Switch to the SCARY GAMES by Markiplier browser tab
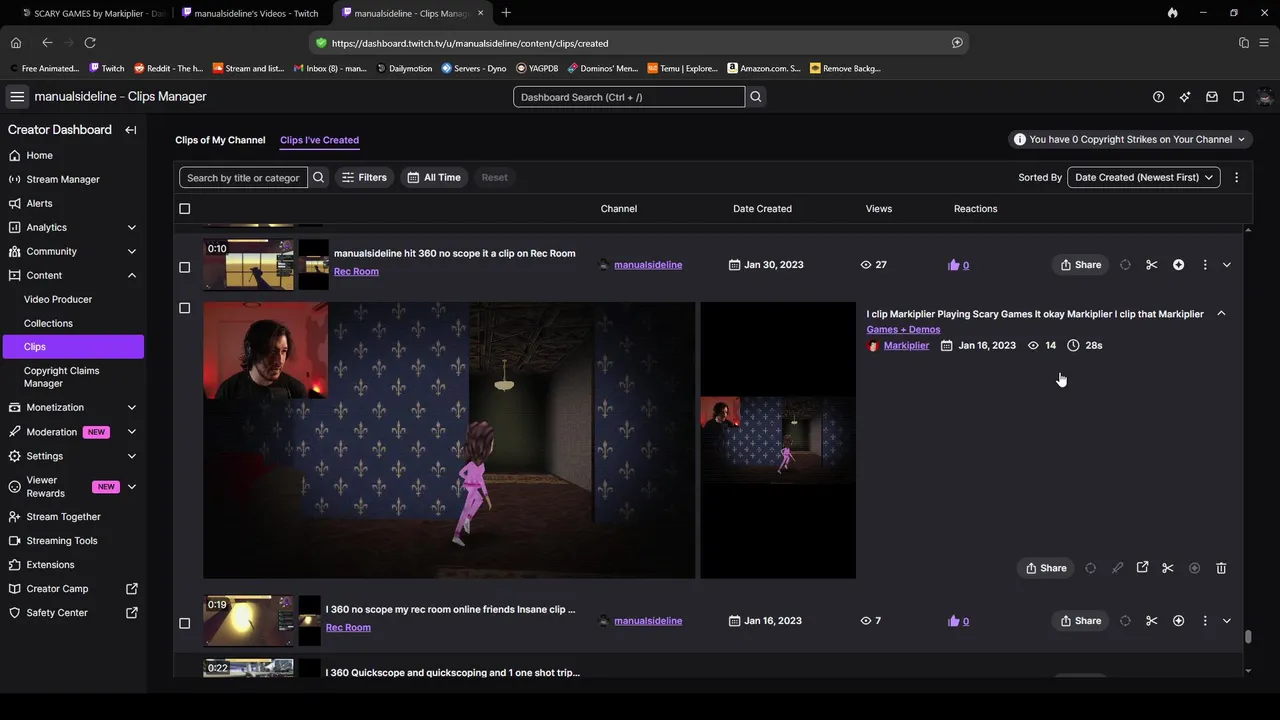Viewport: 1280px width, 720px height. [x=92, y=13]
